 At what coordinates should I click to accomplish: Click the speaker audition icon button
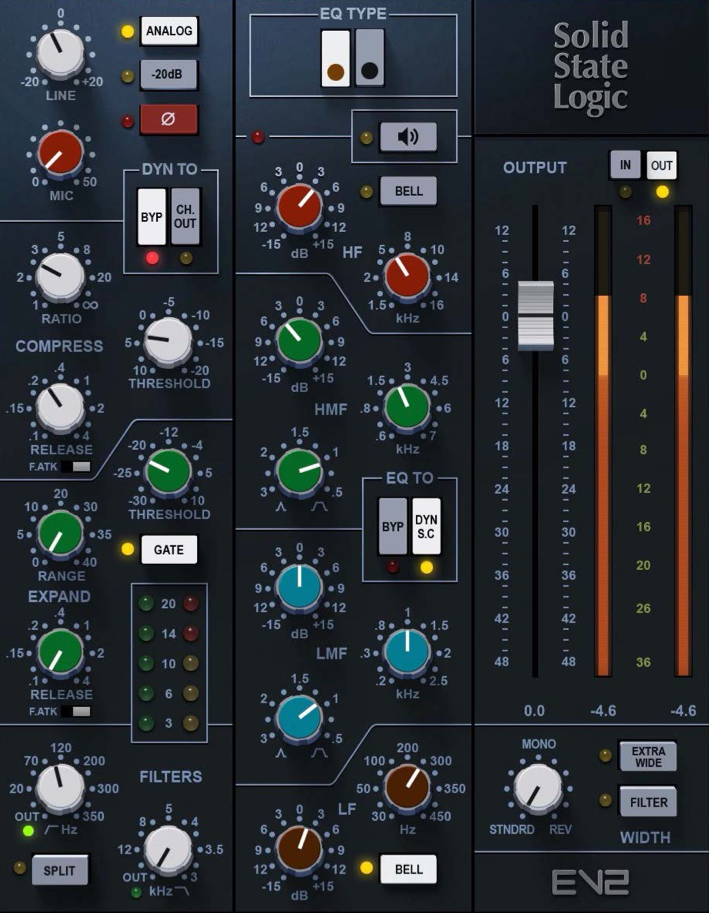(408, 137)
